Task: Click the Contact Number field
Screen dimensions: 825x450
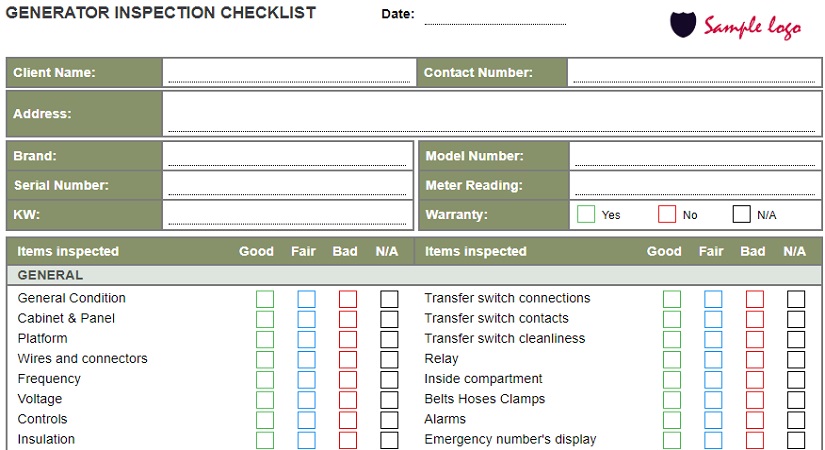Action: [x=694, y=72]
